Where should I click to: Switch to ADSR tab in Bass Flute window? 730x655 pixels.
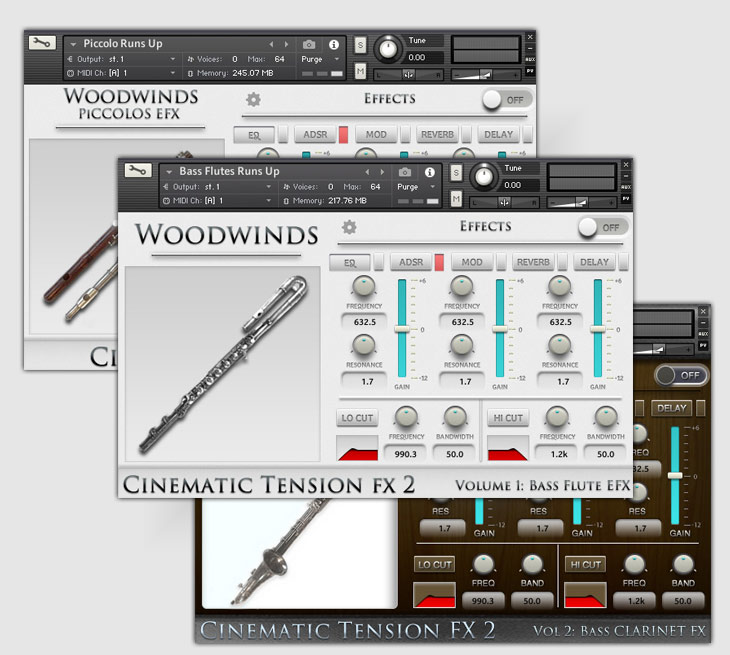click(x=411, y=263)
